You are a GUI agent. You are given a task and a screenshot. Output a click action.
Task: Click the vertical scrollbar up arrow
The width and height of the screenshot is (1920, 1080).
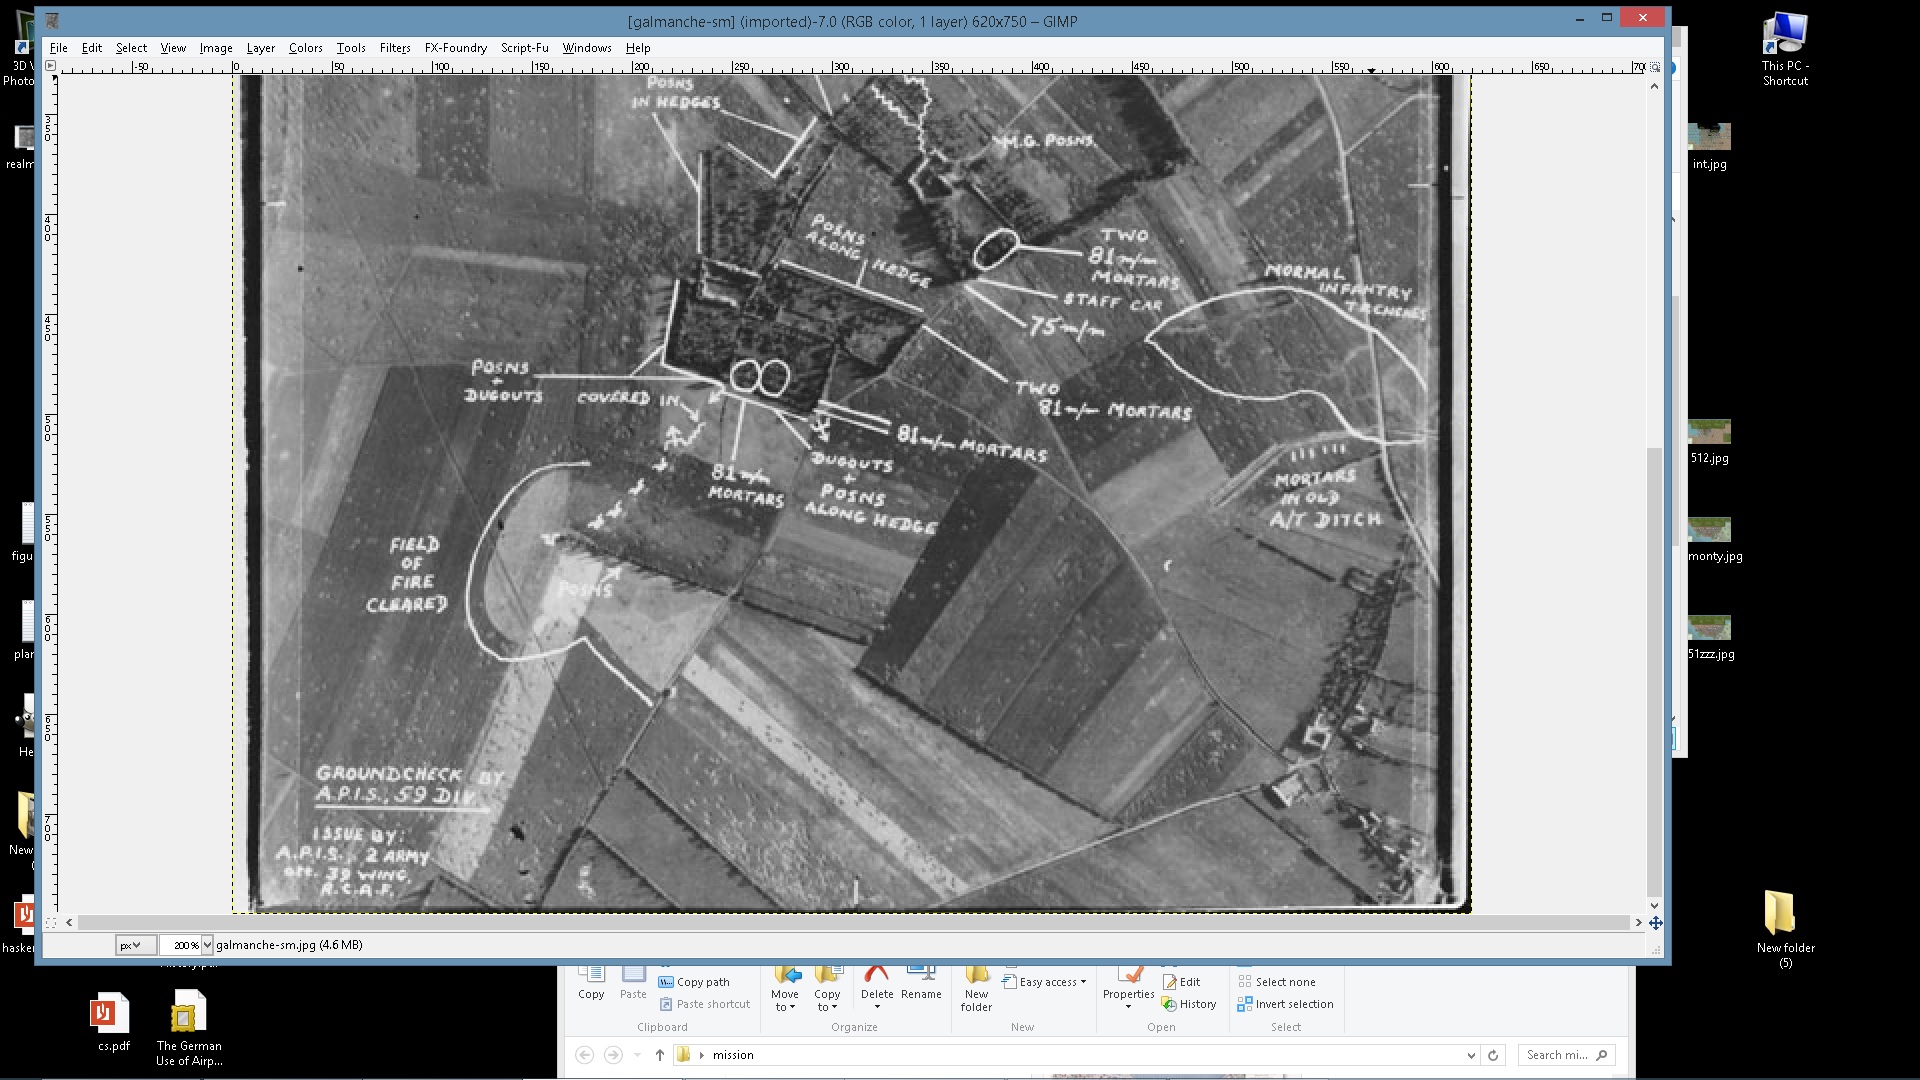point(1655,86)
